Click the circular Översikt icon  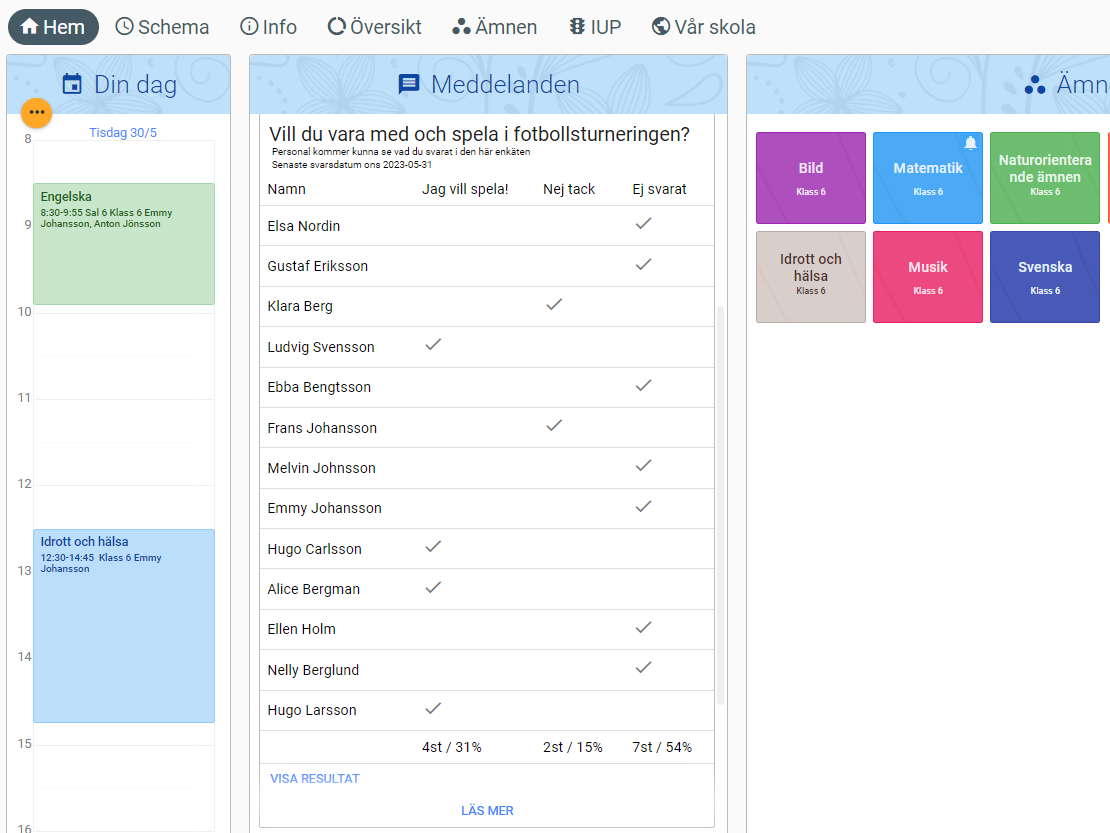[337, 27]
